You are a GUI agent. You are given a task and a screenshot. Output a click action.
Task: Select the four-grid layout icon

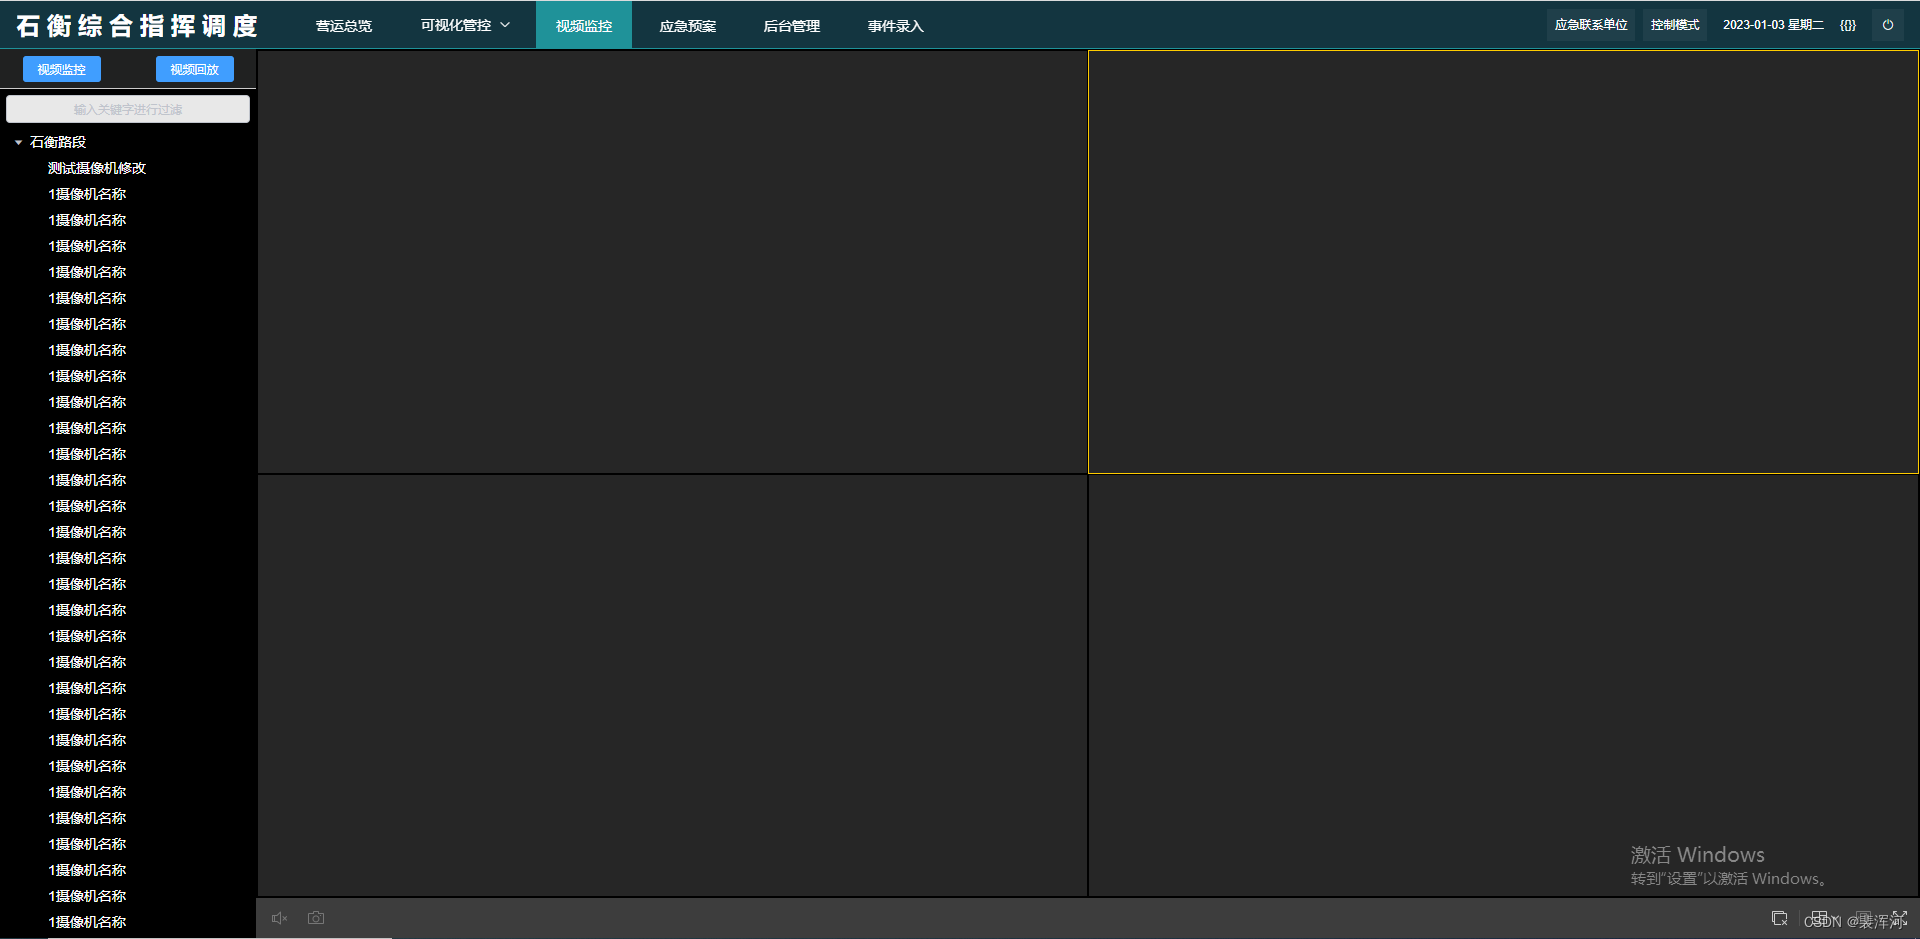[1819, 918]
